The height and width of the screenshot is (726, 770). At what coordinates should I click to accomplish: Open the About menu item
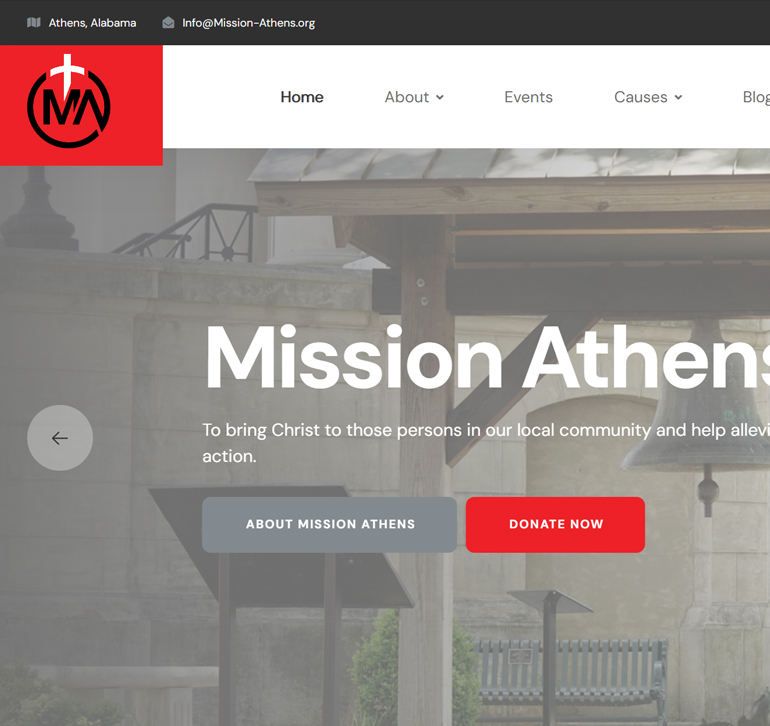pyautogui.click(x=407, y=97)
